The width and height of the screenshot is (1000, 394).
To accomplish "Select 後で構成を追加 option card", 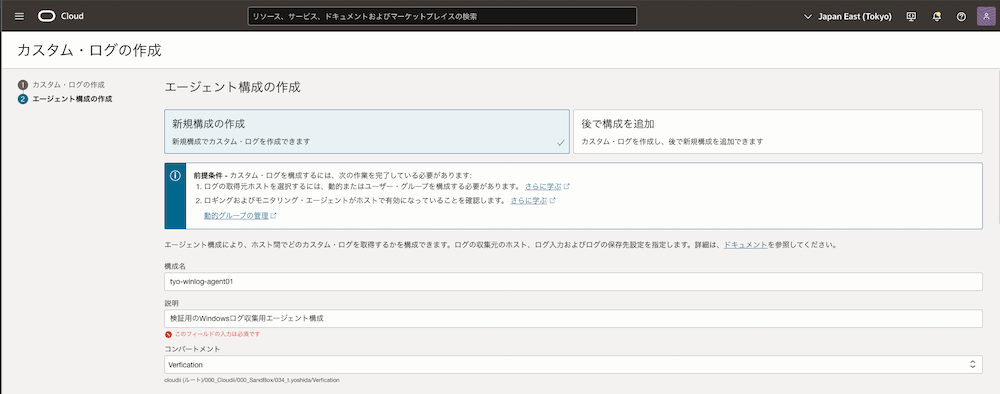I will click(x=777, y=131).
